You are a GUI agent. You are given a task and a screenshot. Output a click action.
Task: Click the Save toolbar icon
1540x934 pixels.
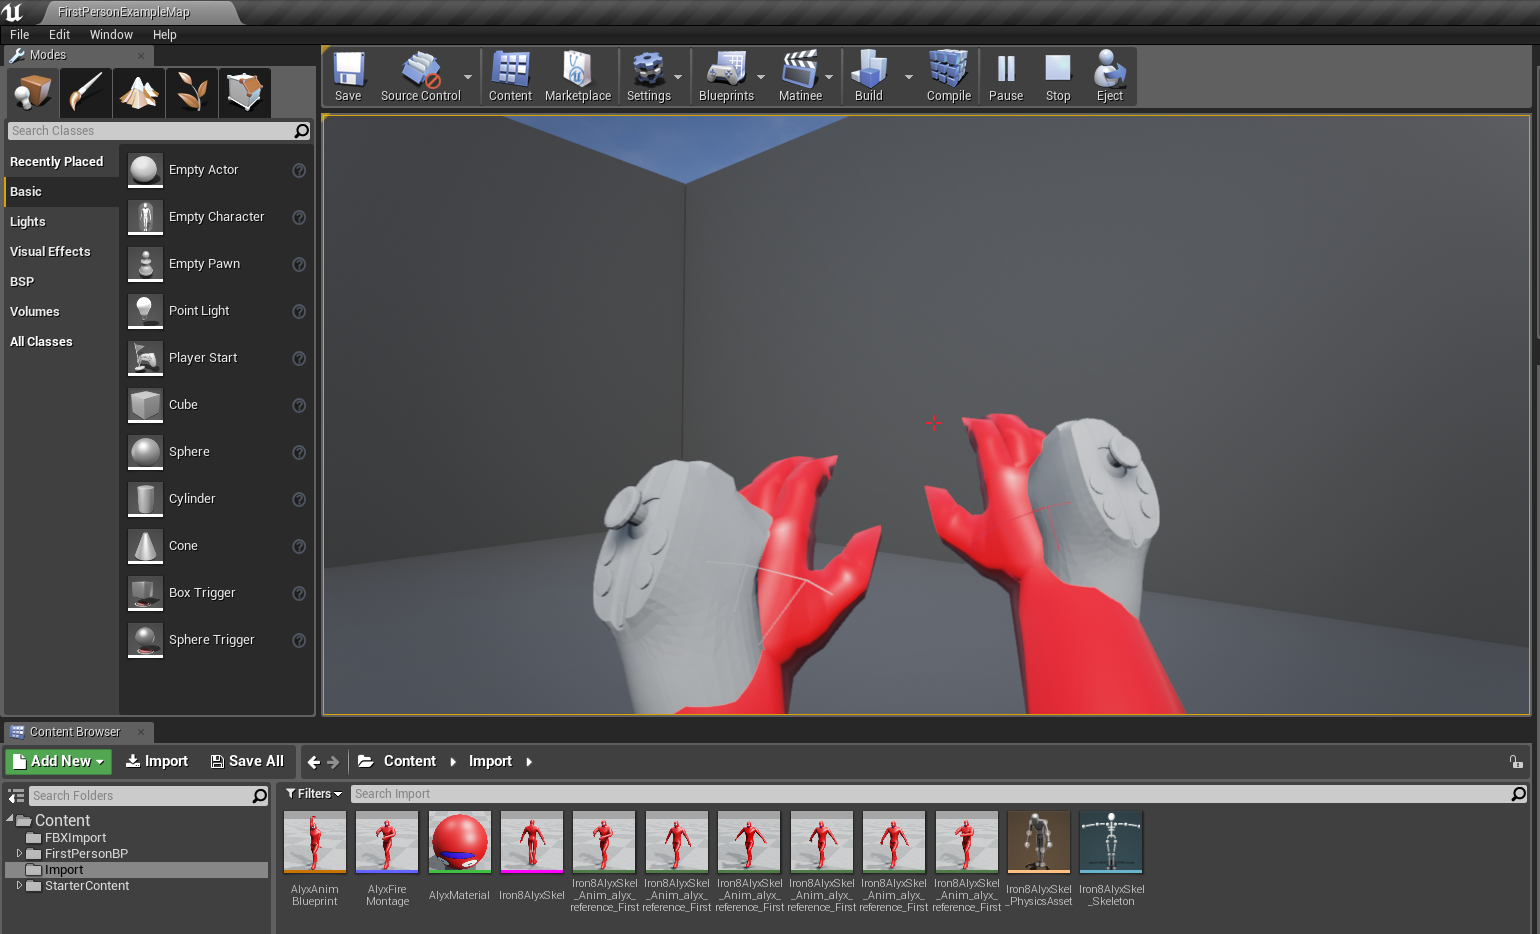coord(348,77)
